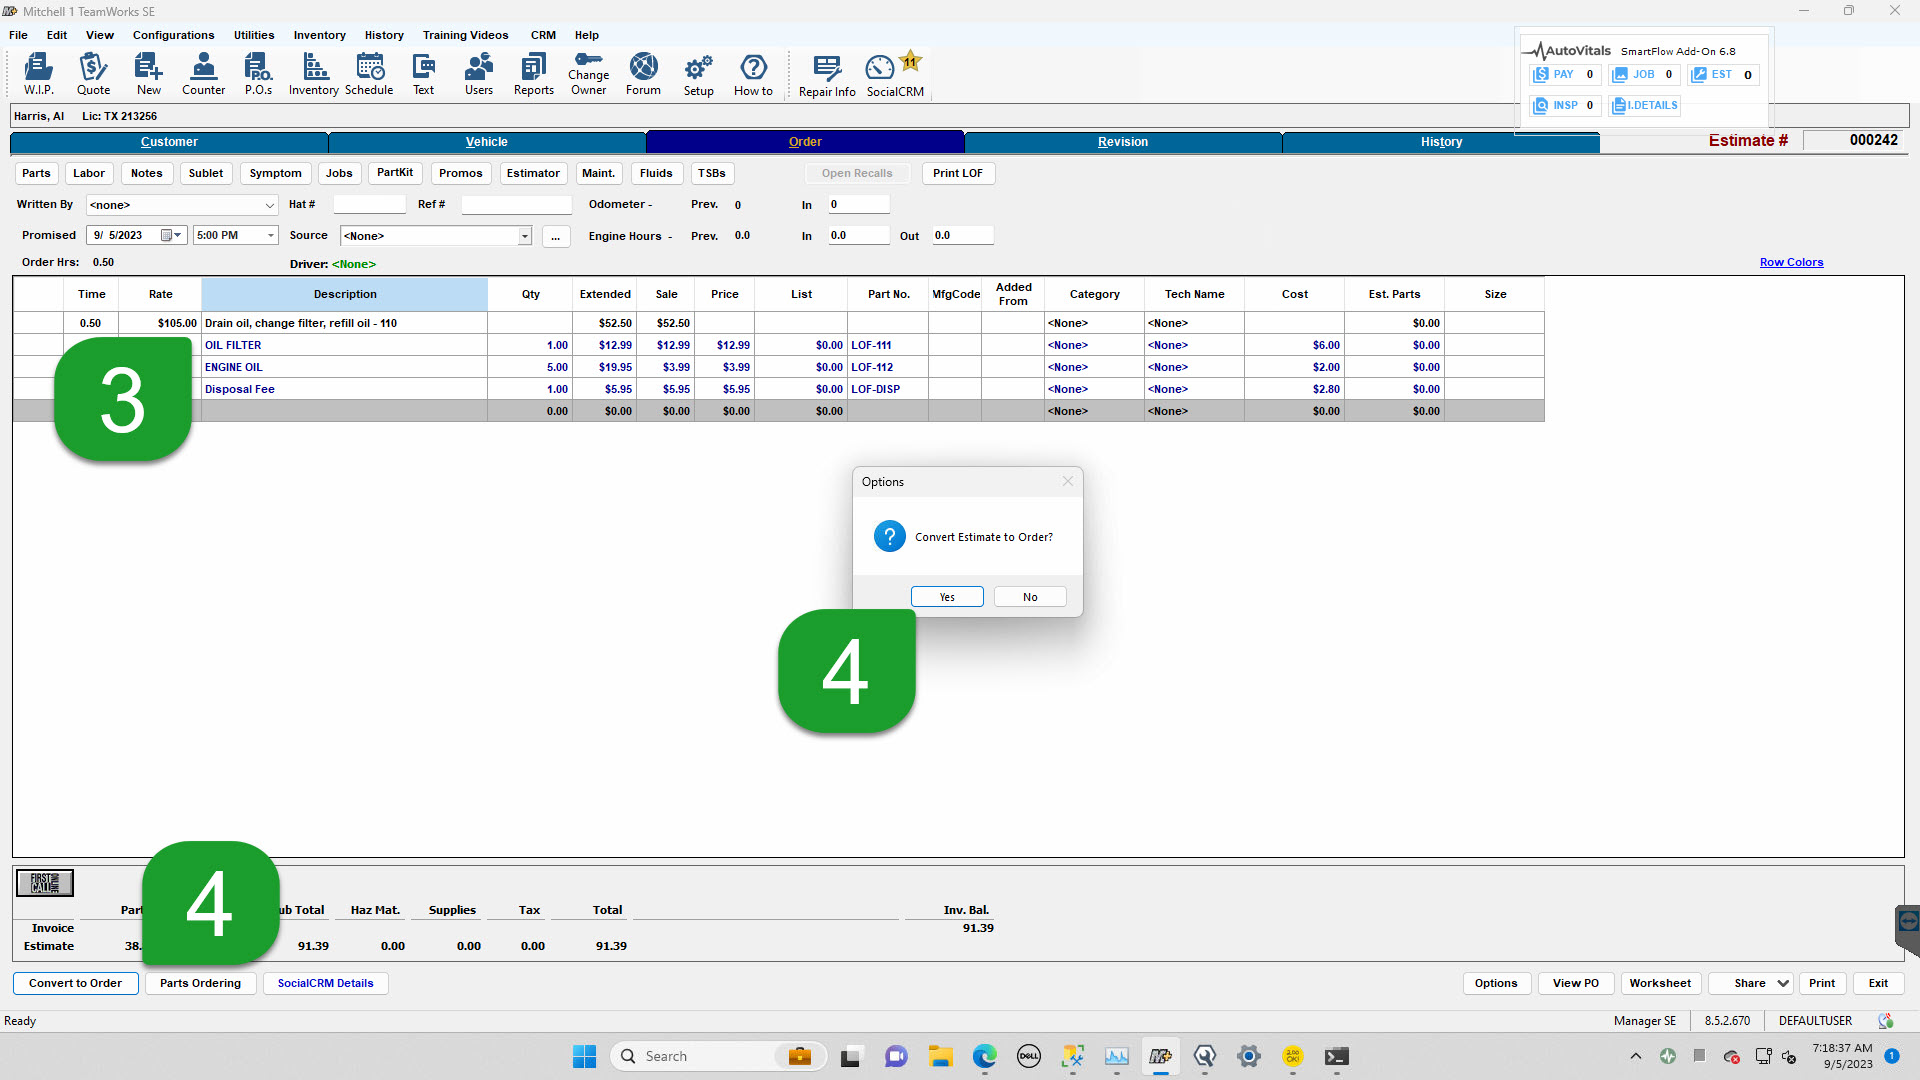Expand the Source dropdown

coord(524,236)
